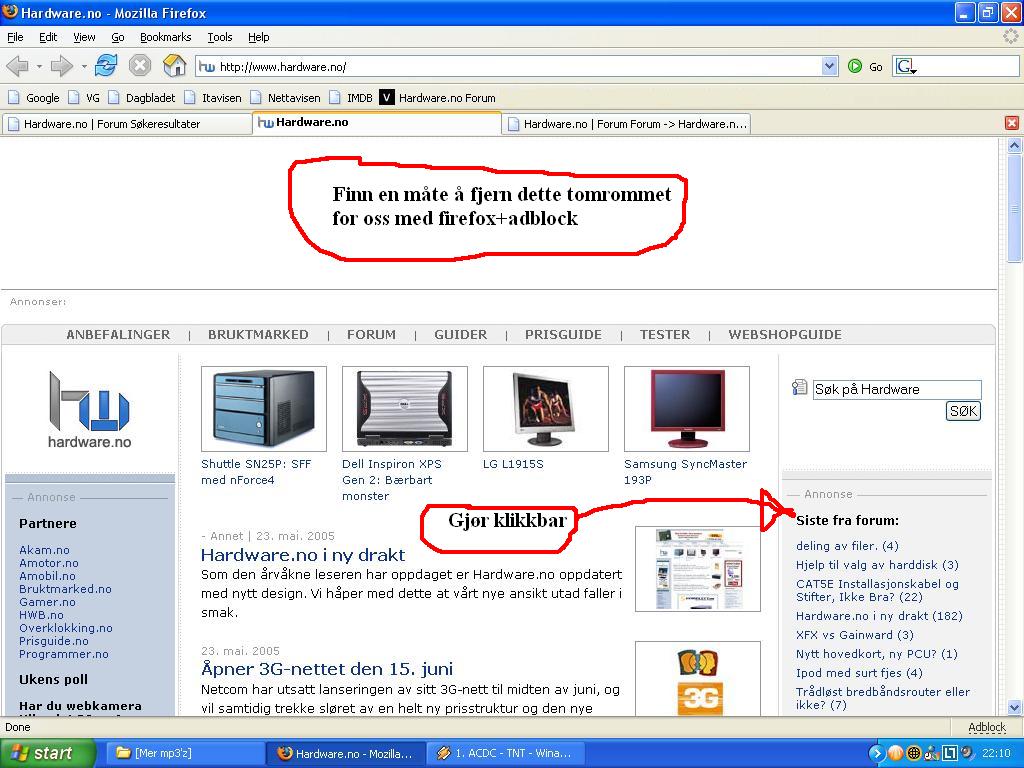Image resolution: width=1024 pixels, height=768 pixels.
Task: Open forum thread Hjelp til valg av harddisk
Action: (x=877, y=565)
